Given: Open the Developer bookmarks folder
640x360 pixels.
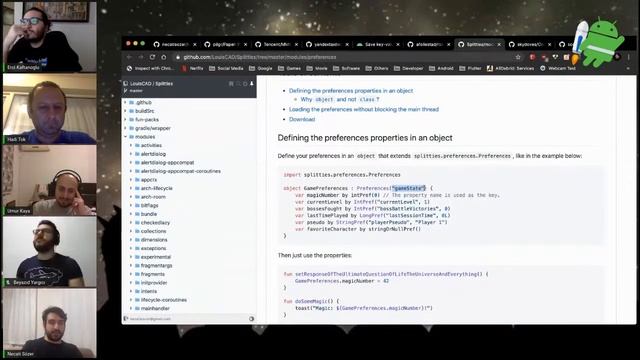Looking at the screenshot, I should 409,69.
